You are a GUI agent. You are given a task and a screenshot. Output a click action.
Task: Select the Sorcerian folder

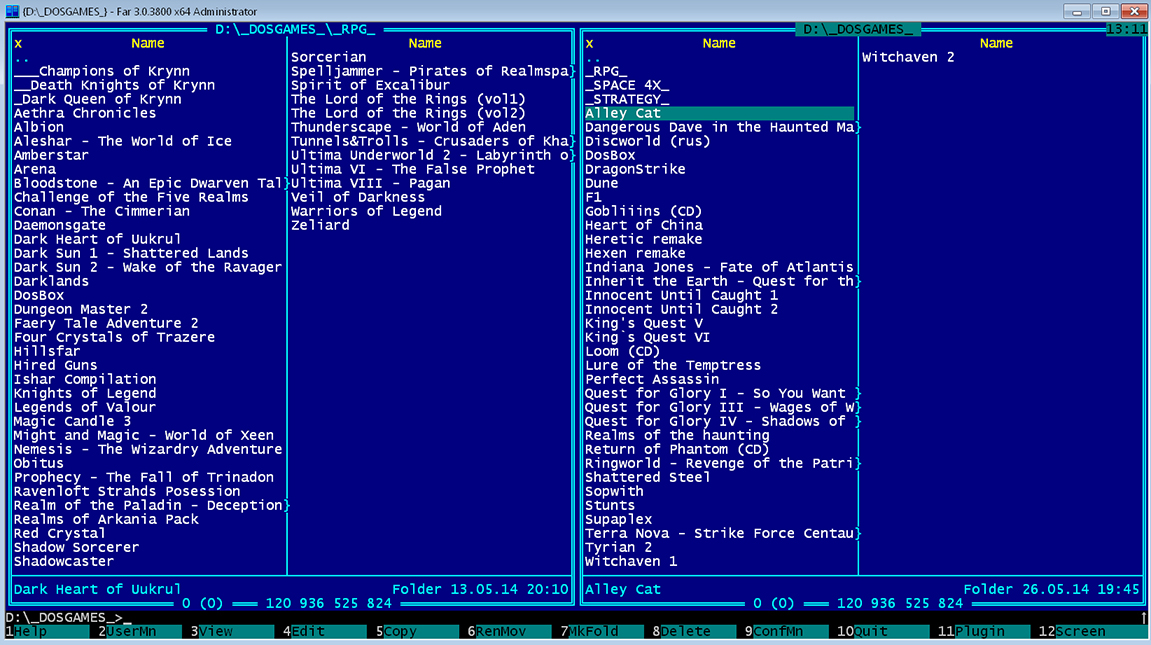point(328,57)
